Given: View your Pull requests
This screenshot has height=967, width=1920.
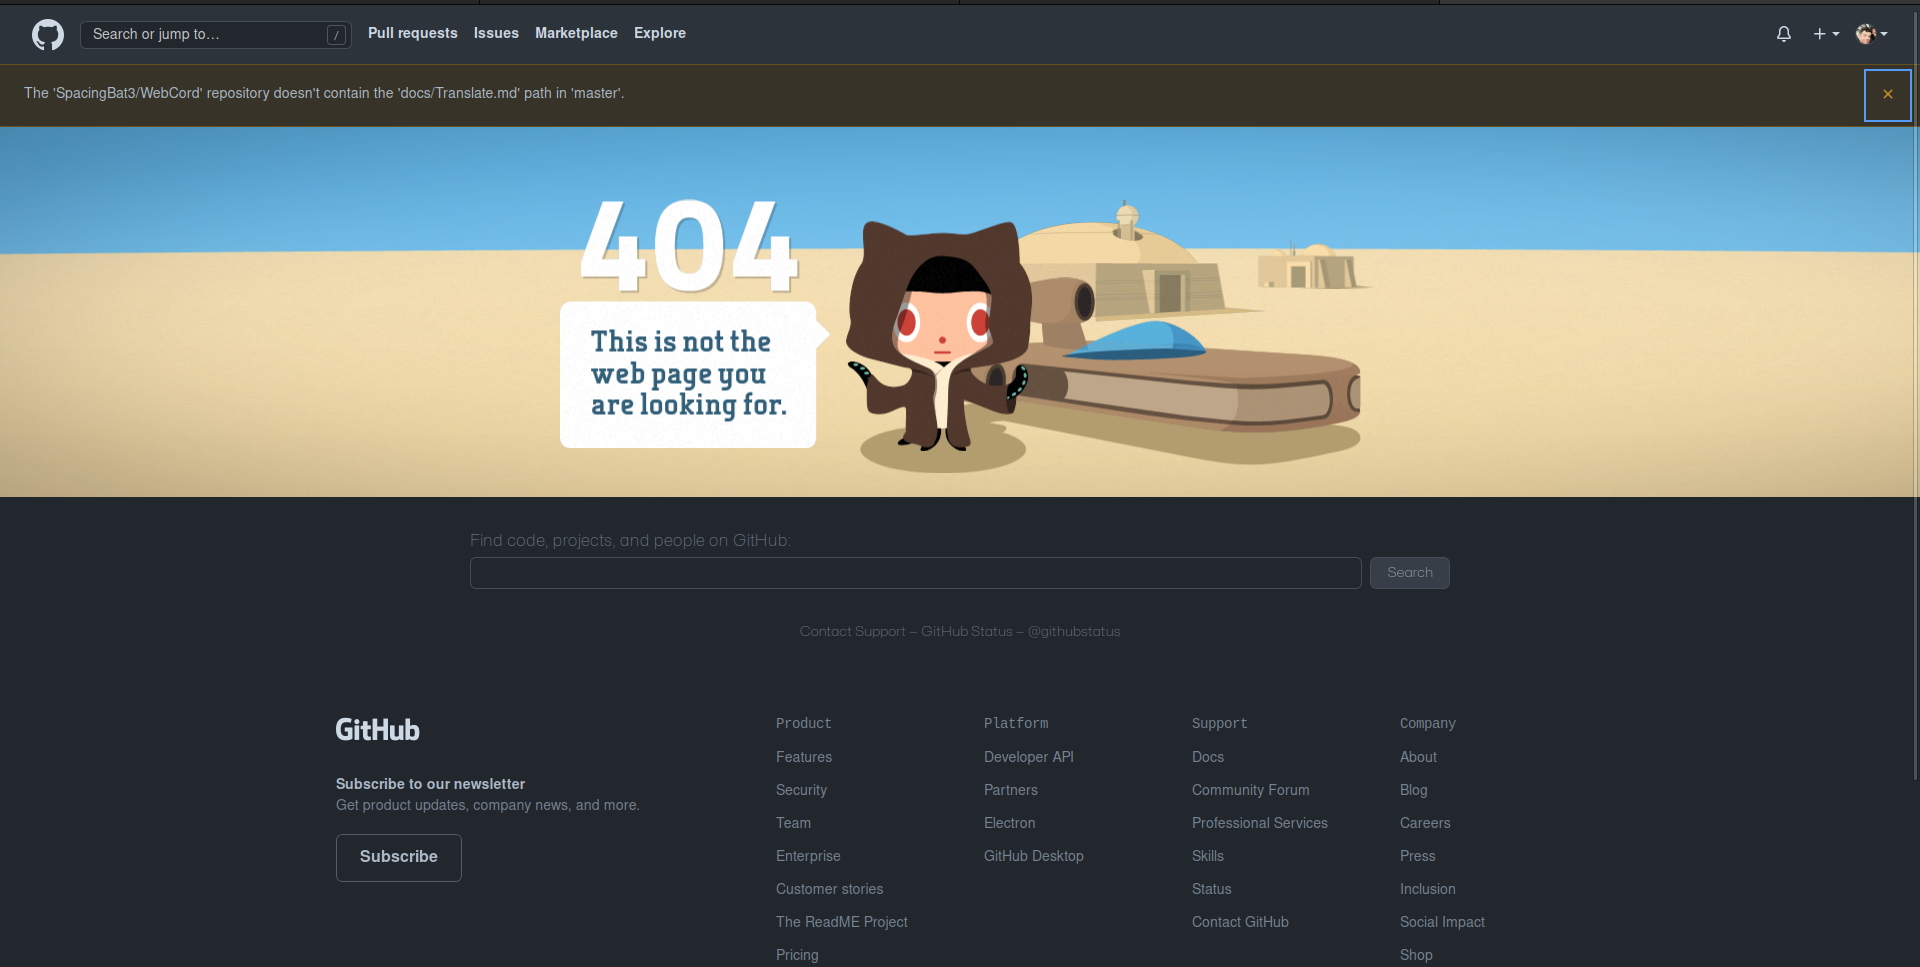Looking at the screenshot, I should [412, 33].
